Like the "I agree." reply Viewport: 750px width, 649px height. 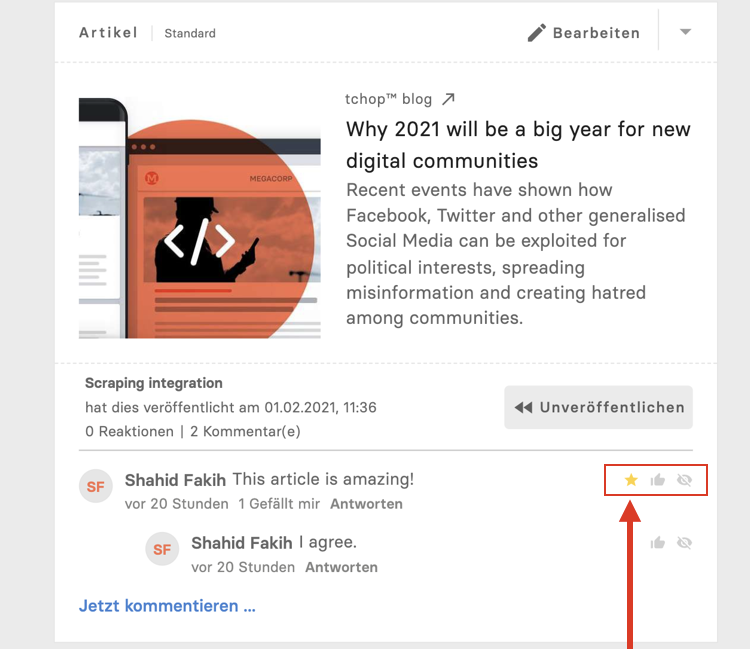click(x=658, y=543)
